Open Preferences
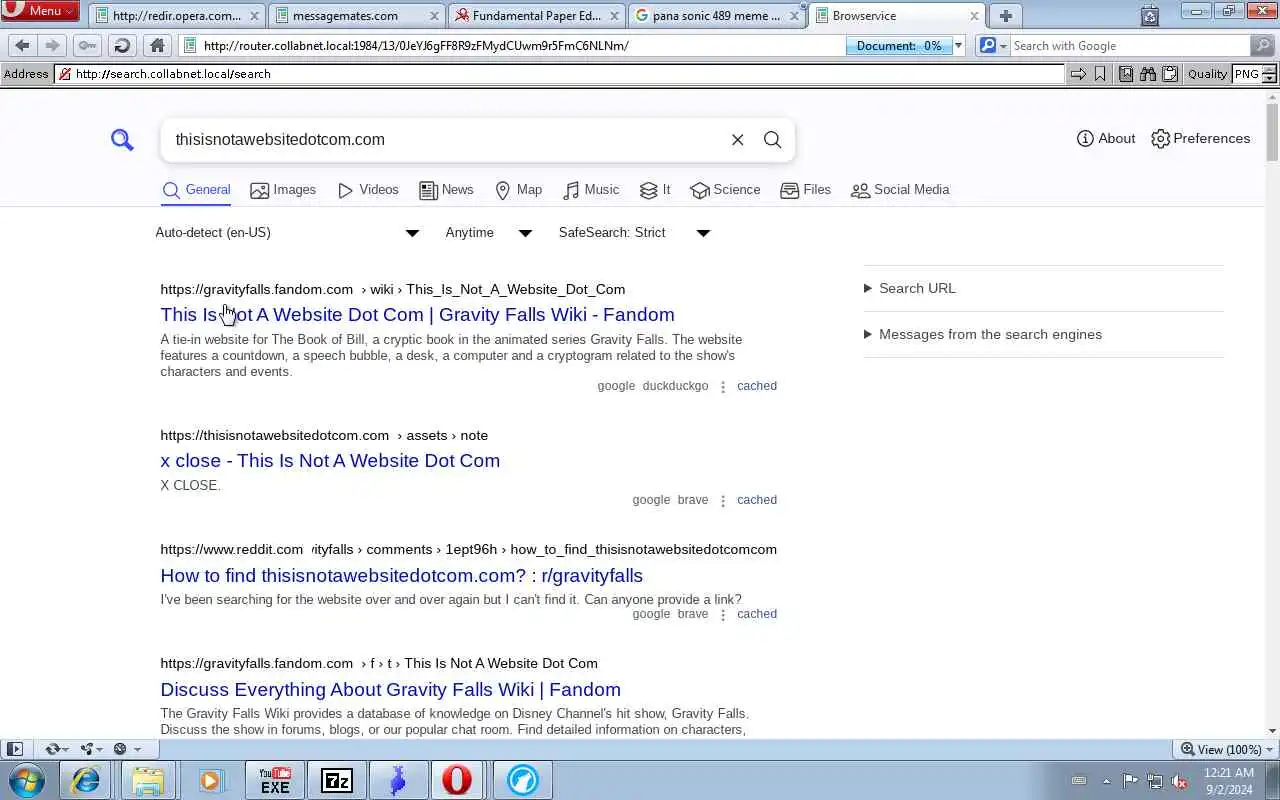 (1200, 139)
